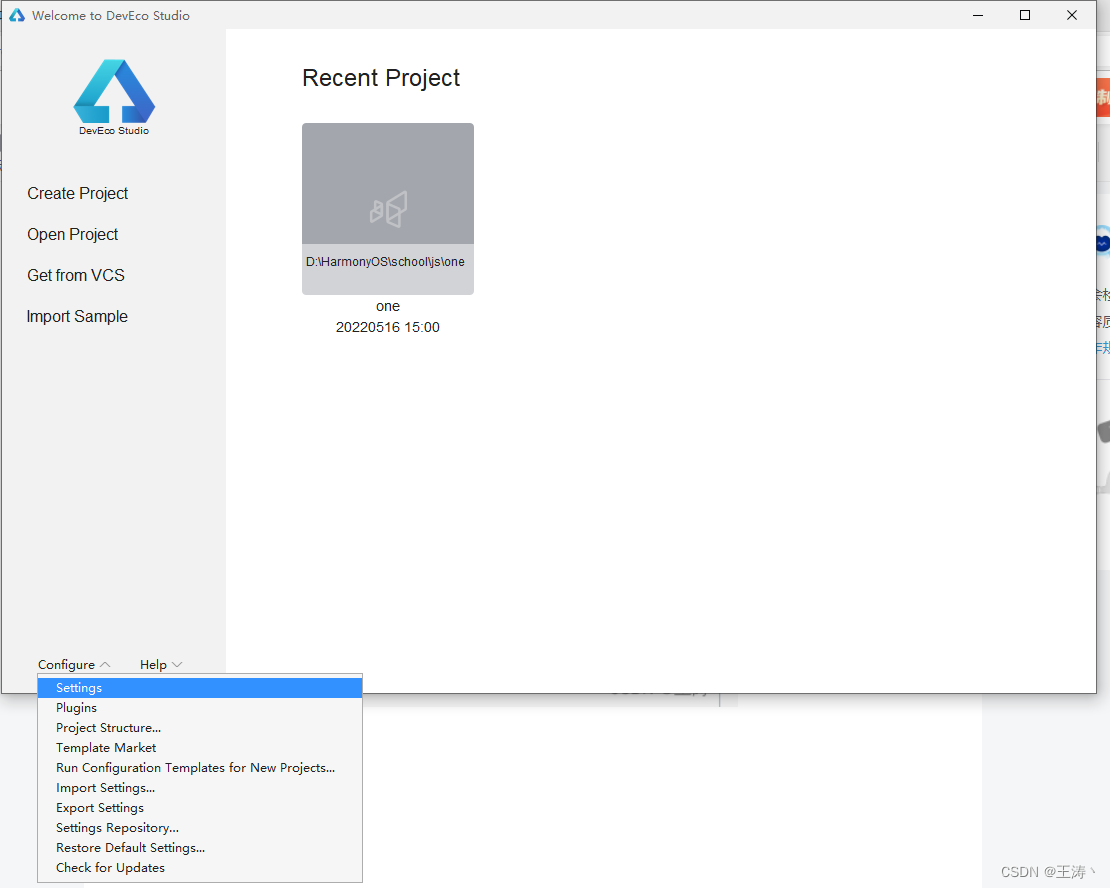Click the project name label 'one'

(x=388, y=306)
